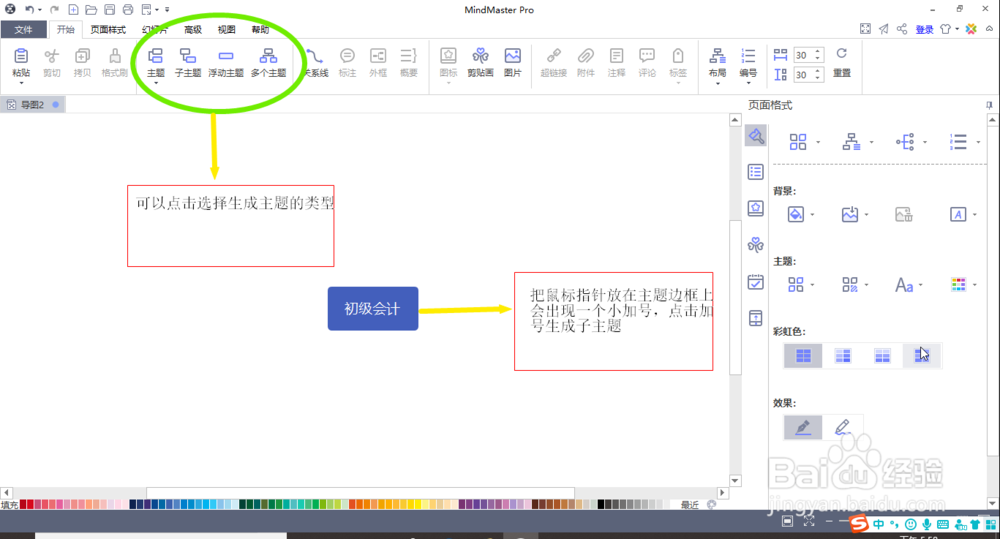Collapse the ribbon with the up chevron
Screen dimensions: 1000x539
pos(989,29)
